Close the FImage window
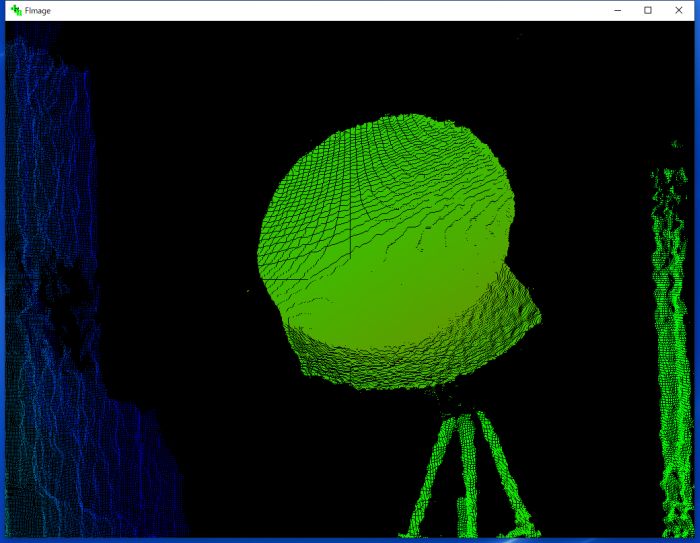The image size is (700, 543). (679, 10)
